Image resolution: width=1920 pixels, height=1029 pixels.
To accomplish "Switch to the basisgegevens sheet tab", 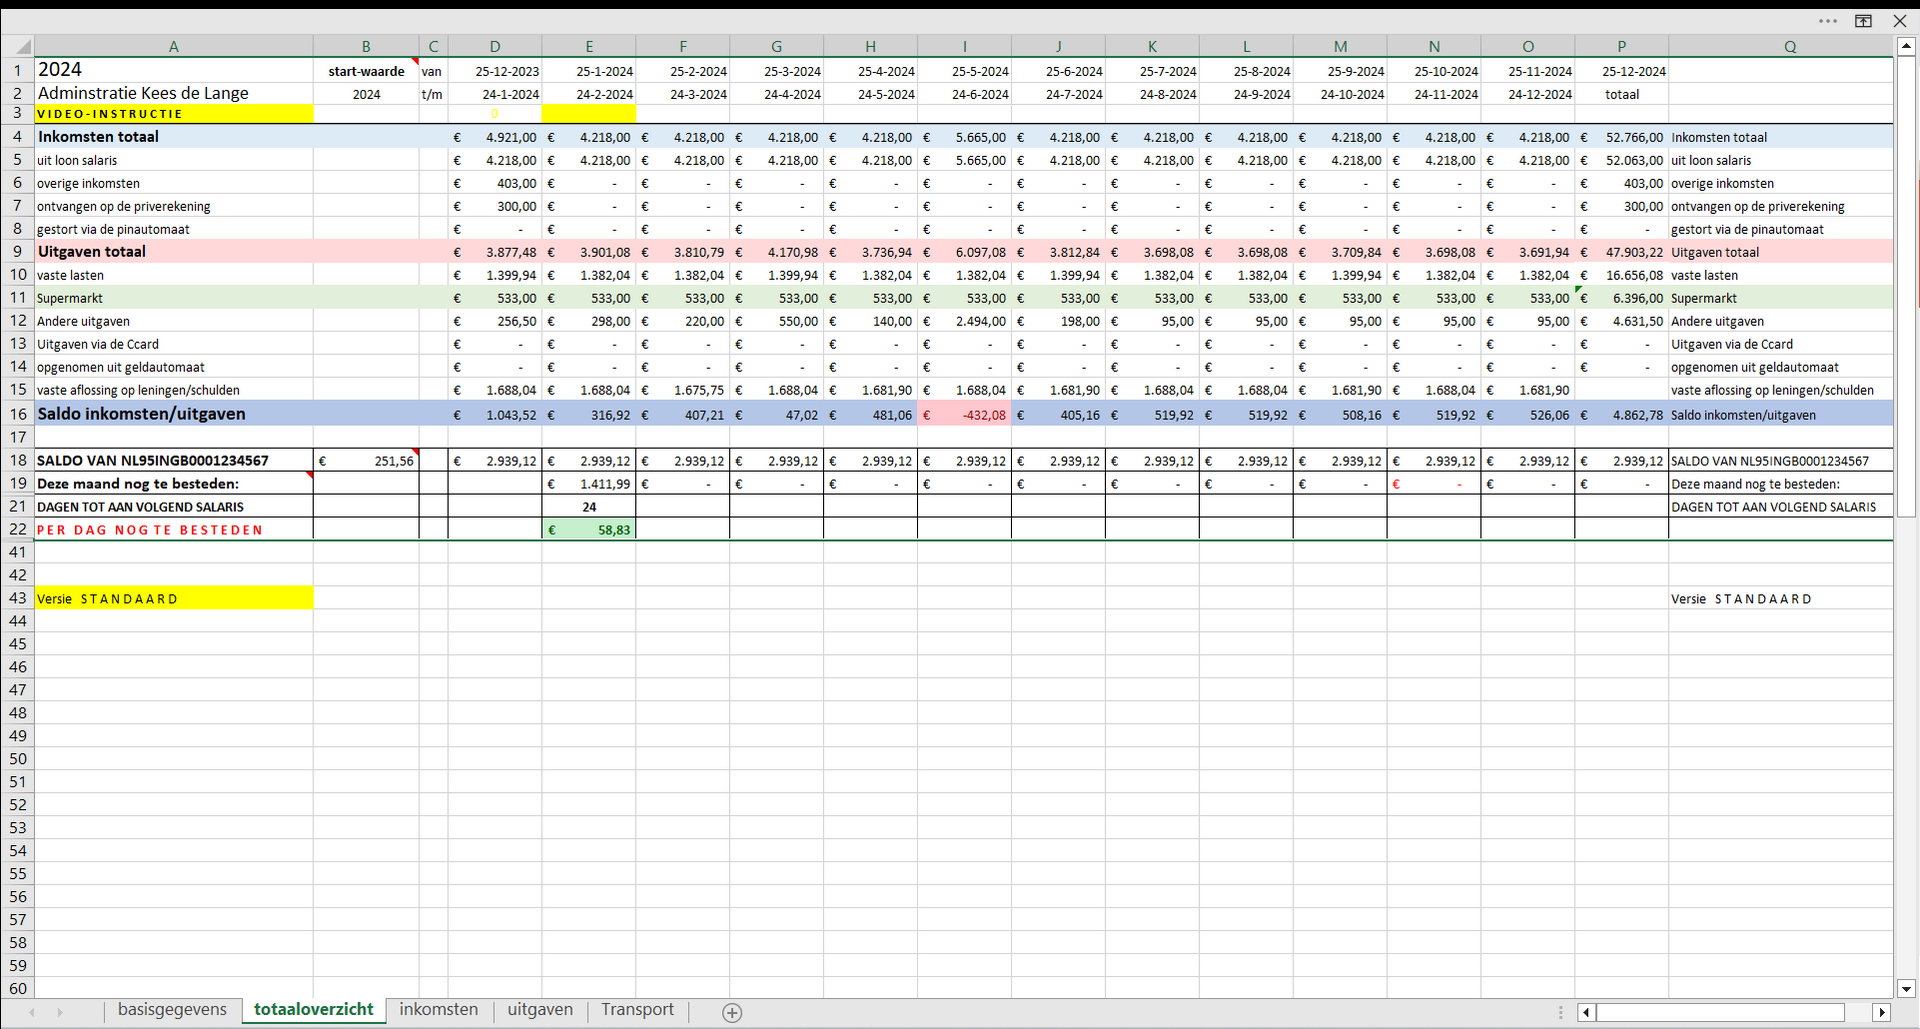I will [x=172, y=1010].
